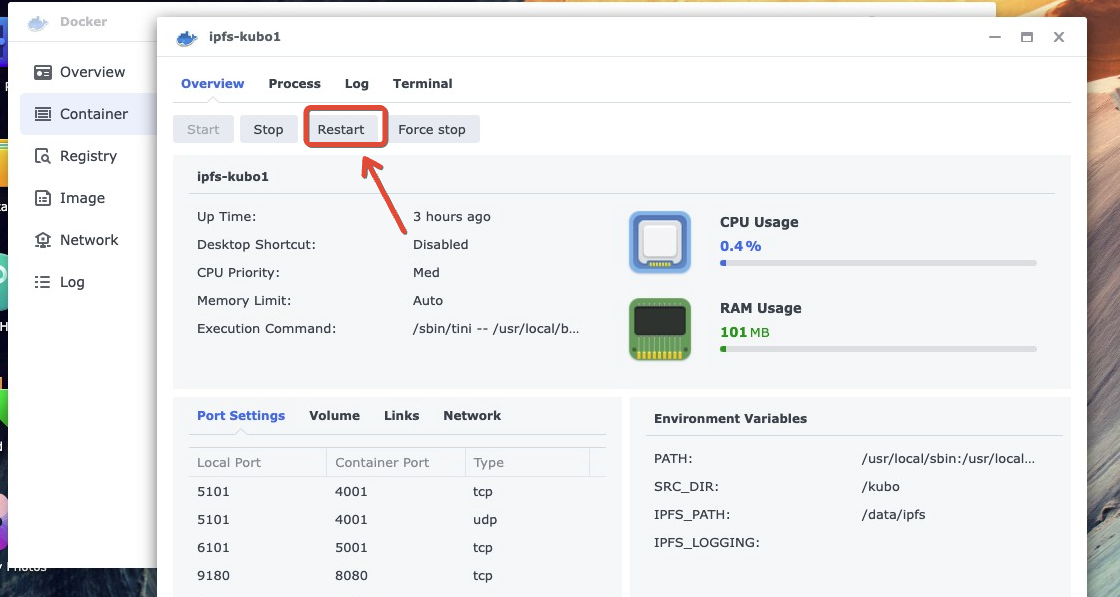Click the CPU chip icon
This screenshot has height=597, width=1120.
click(660, 242)
